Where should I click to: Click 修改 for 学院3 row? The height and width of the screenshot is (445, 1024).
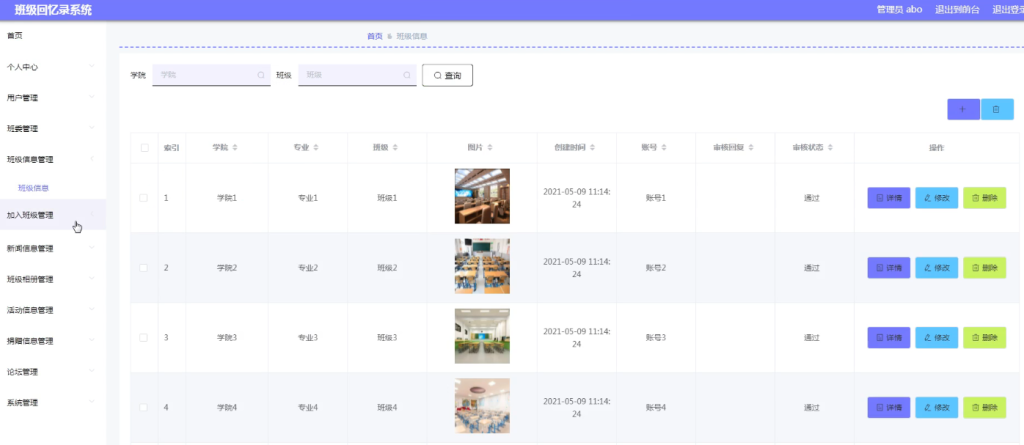click(936, 338)
